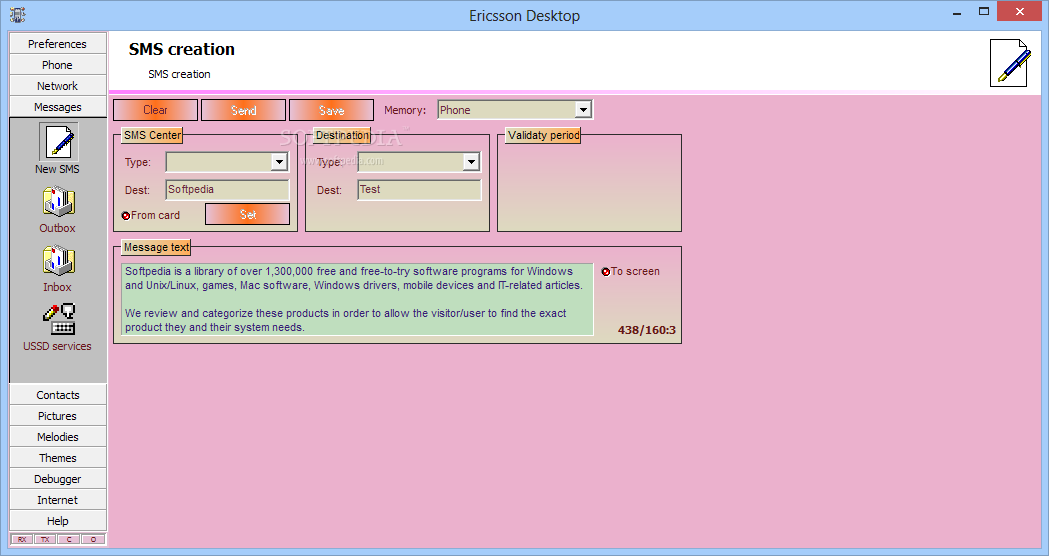Open the Phone section
This screenshot has height=556, width=1049.
58,65
